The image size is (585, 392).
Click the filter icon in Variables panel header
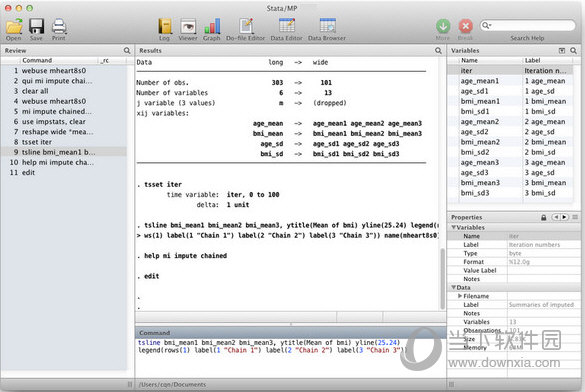562,50
